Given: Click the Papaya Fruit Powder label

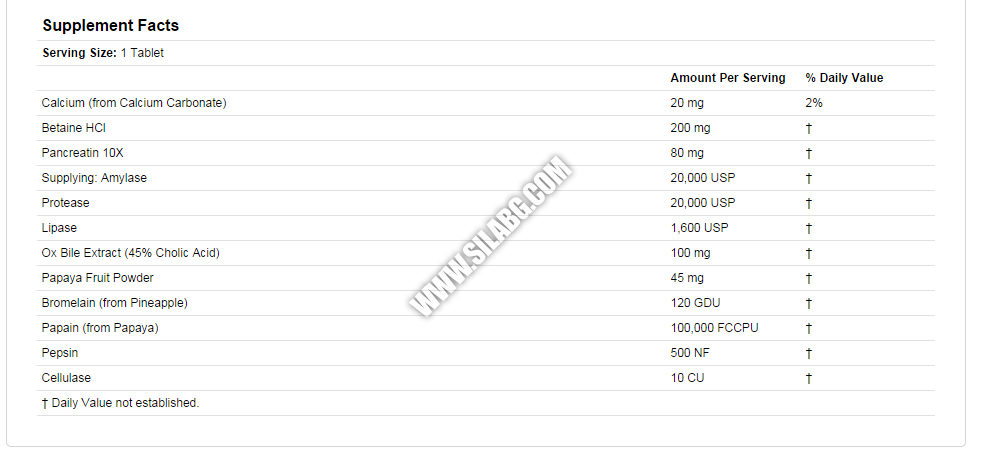Looking at the screenshot, I should (x=97, y=278).
